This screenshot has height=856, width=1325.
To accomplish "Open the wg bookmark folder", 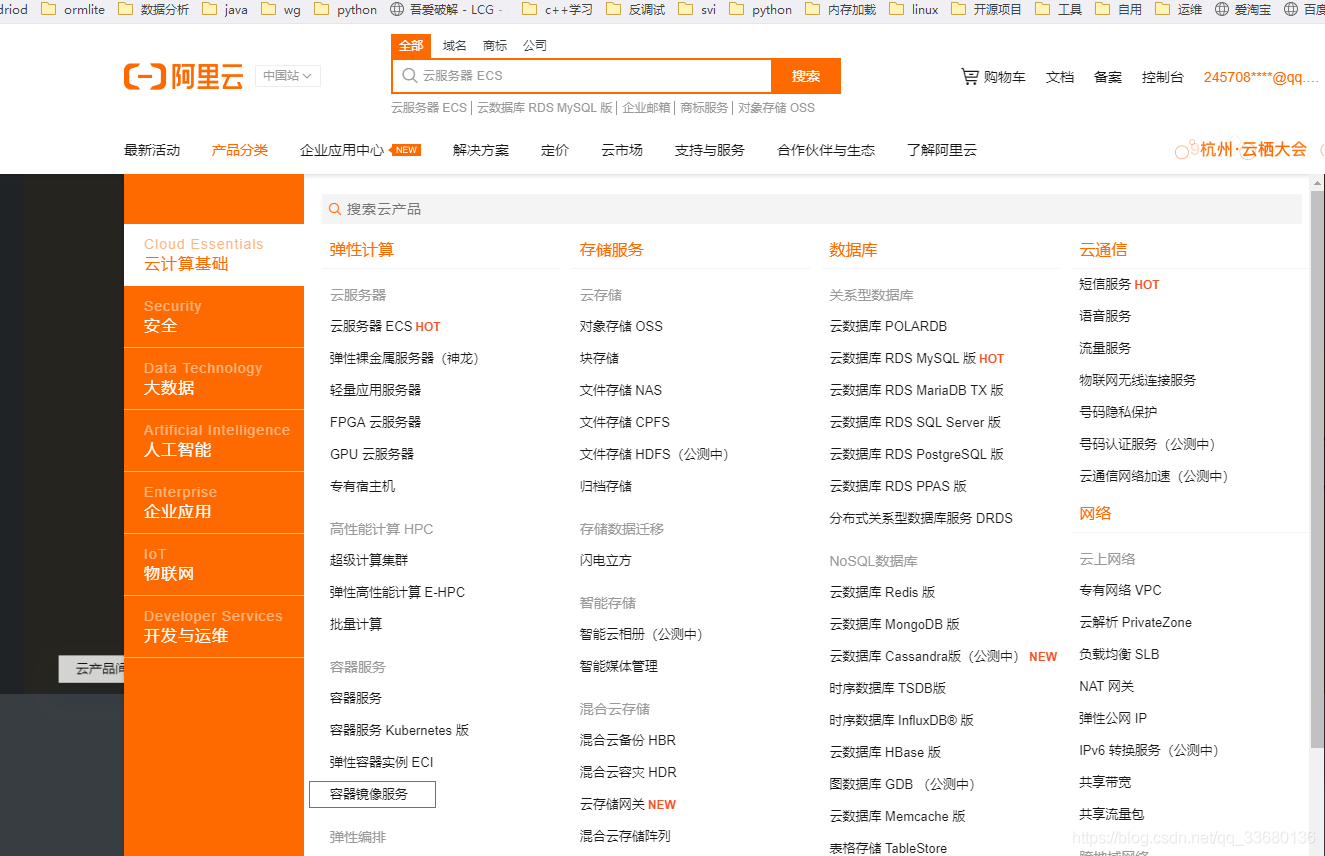I will (279, 9).
